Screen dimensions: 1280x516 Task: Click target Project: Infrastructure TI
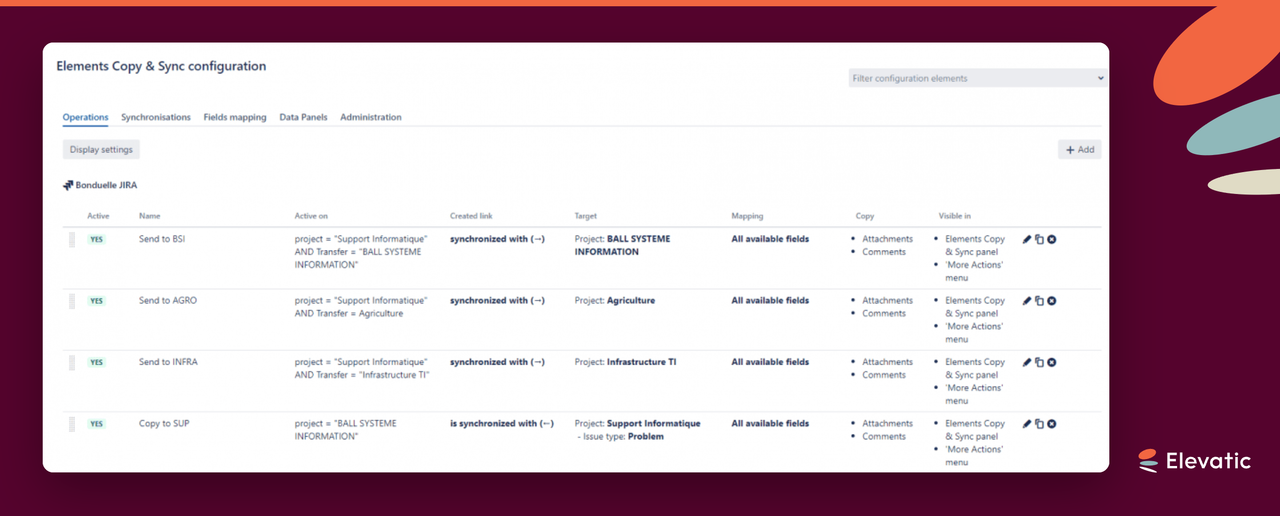tap(625, 362)
